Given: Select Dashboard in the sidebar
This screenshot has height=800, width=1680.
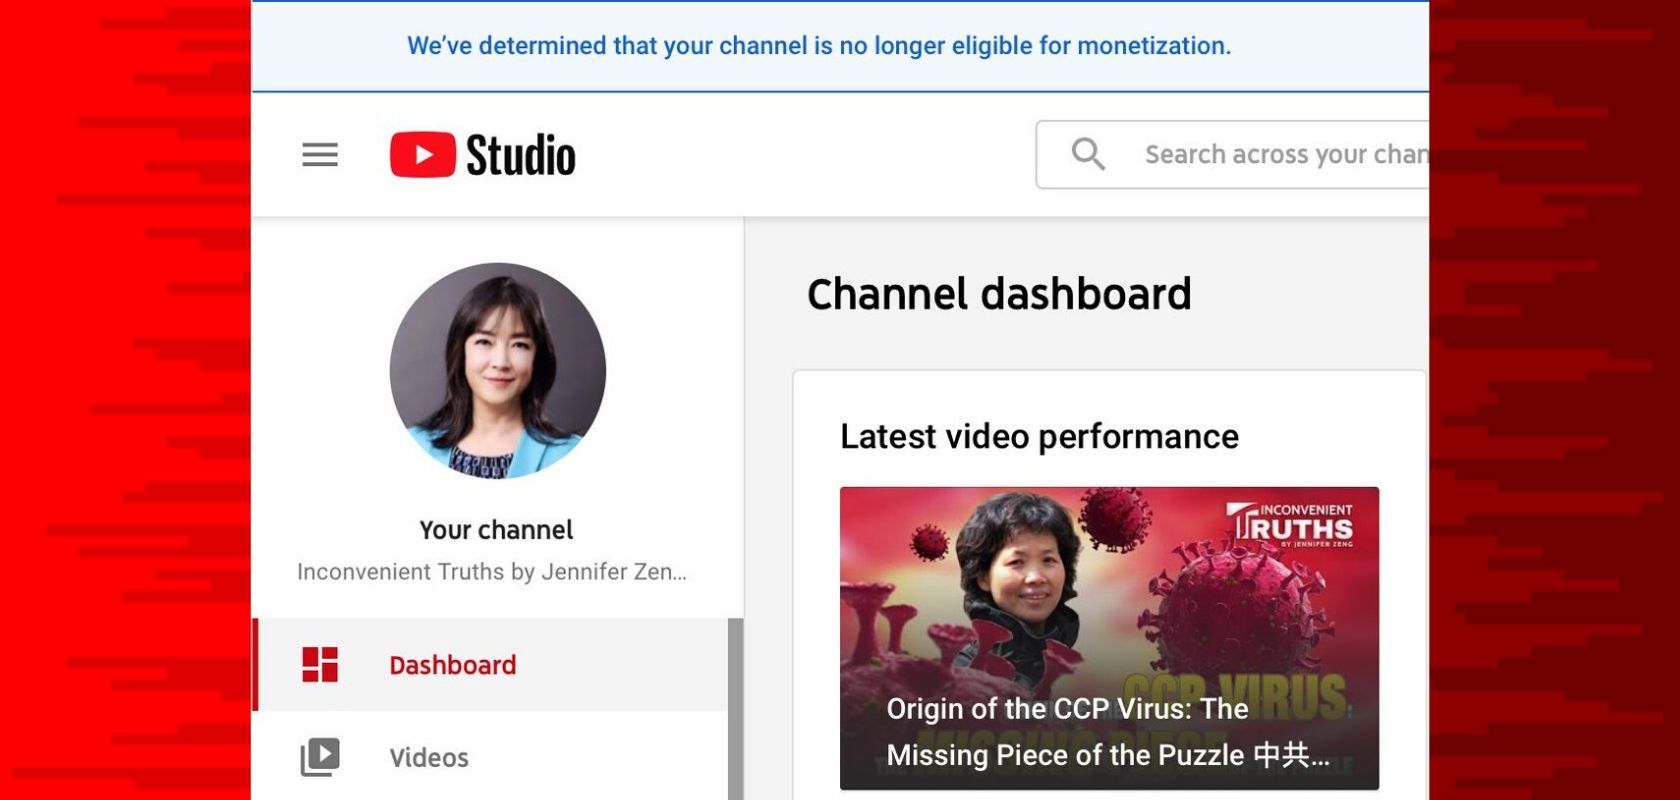Looking at the screenshot, I should click(x=490, y=665).
